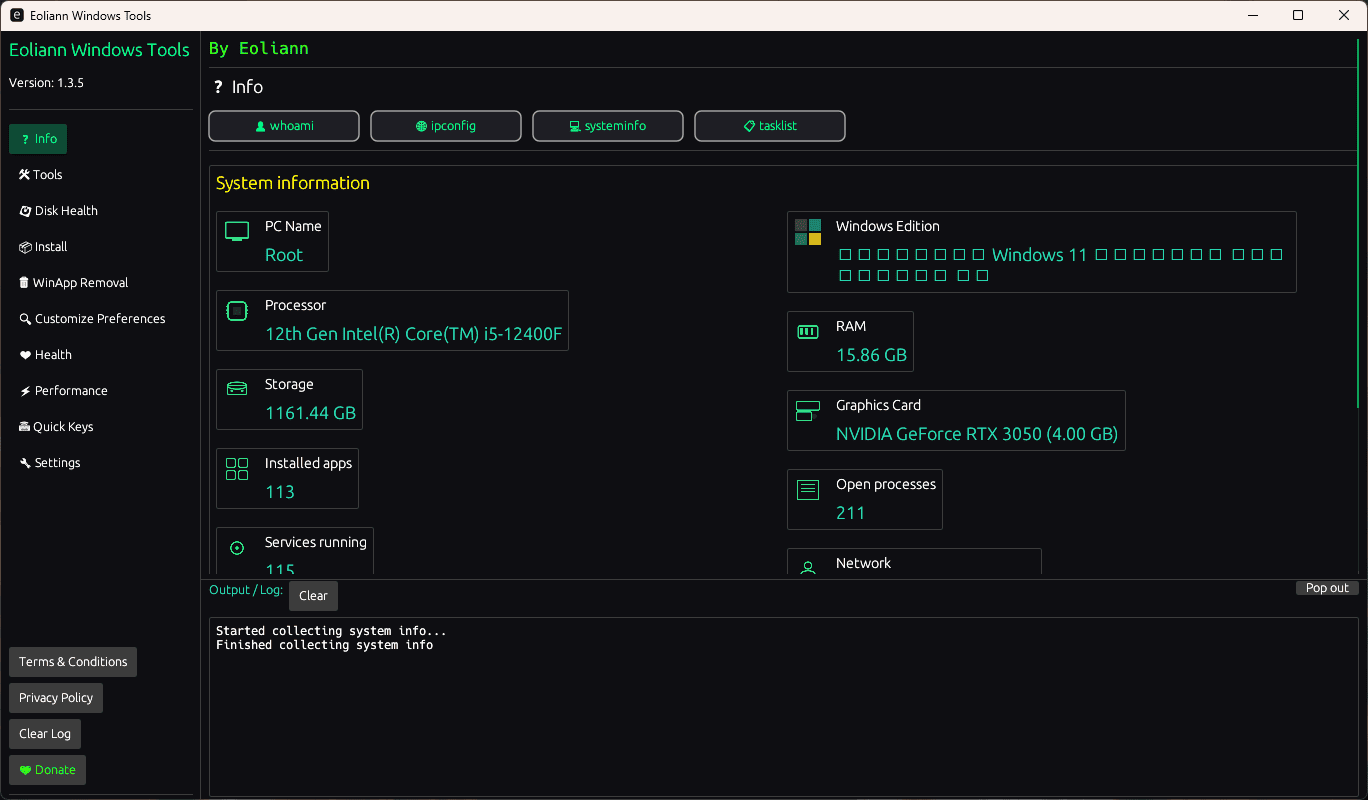Click the magnifier icon beside Customize Preferences
The height and width of the screenshot is (800, 1368).
26,319
